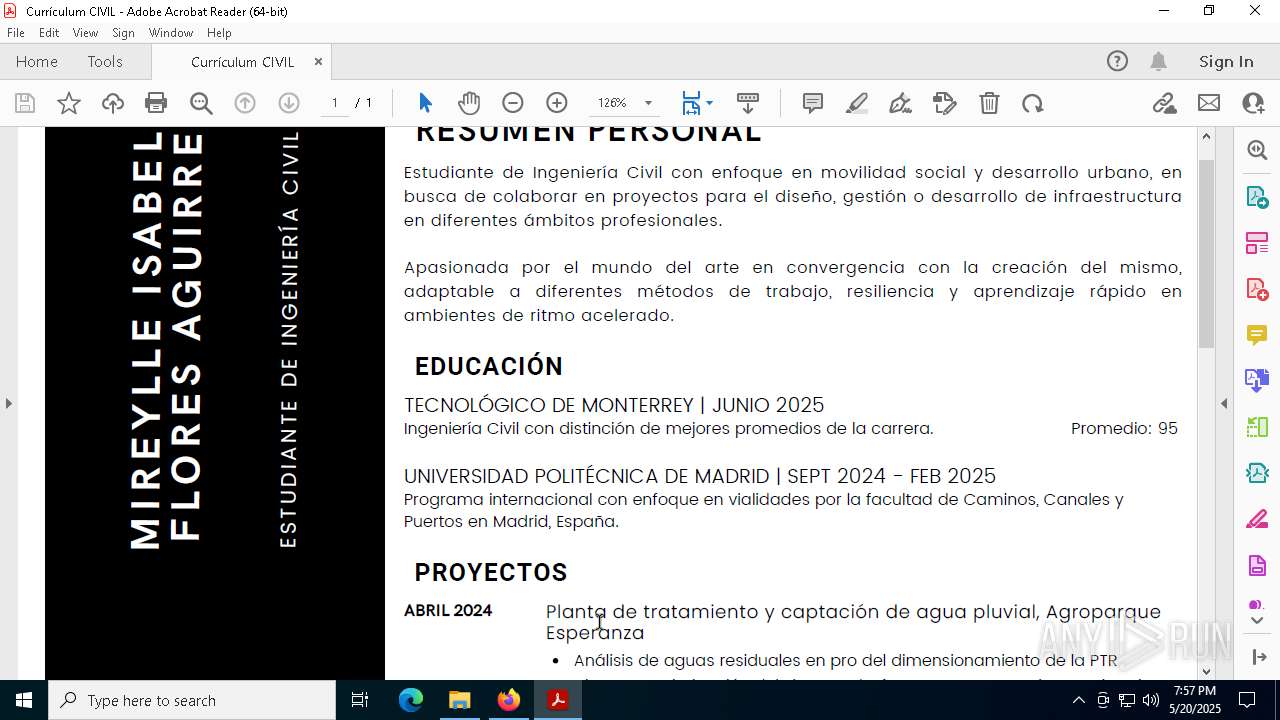1280x720 pixels.
Task: Click the scroll up arrow of document
Action: click(1206, 136)
